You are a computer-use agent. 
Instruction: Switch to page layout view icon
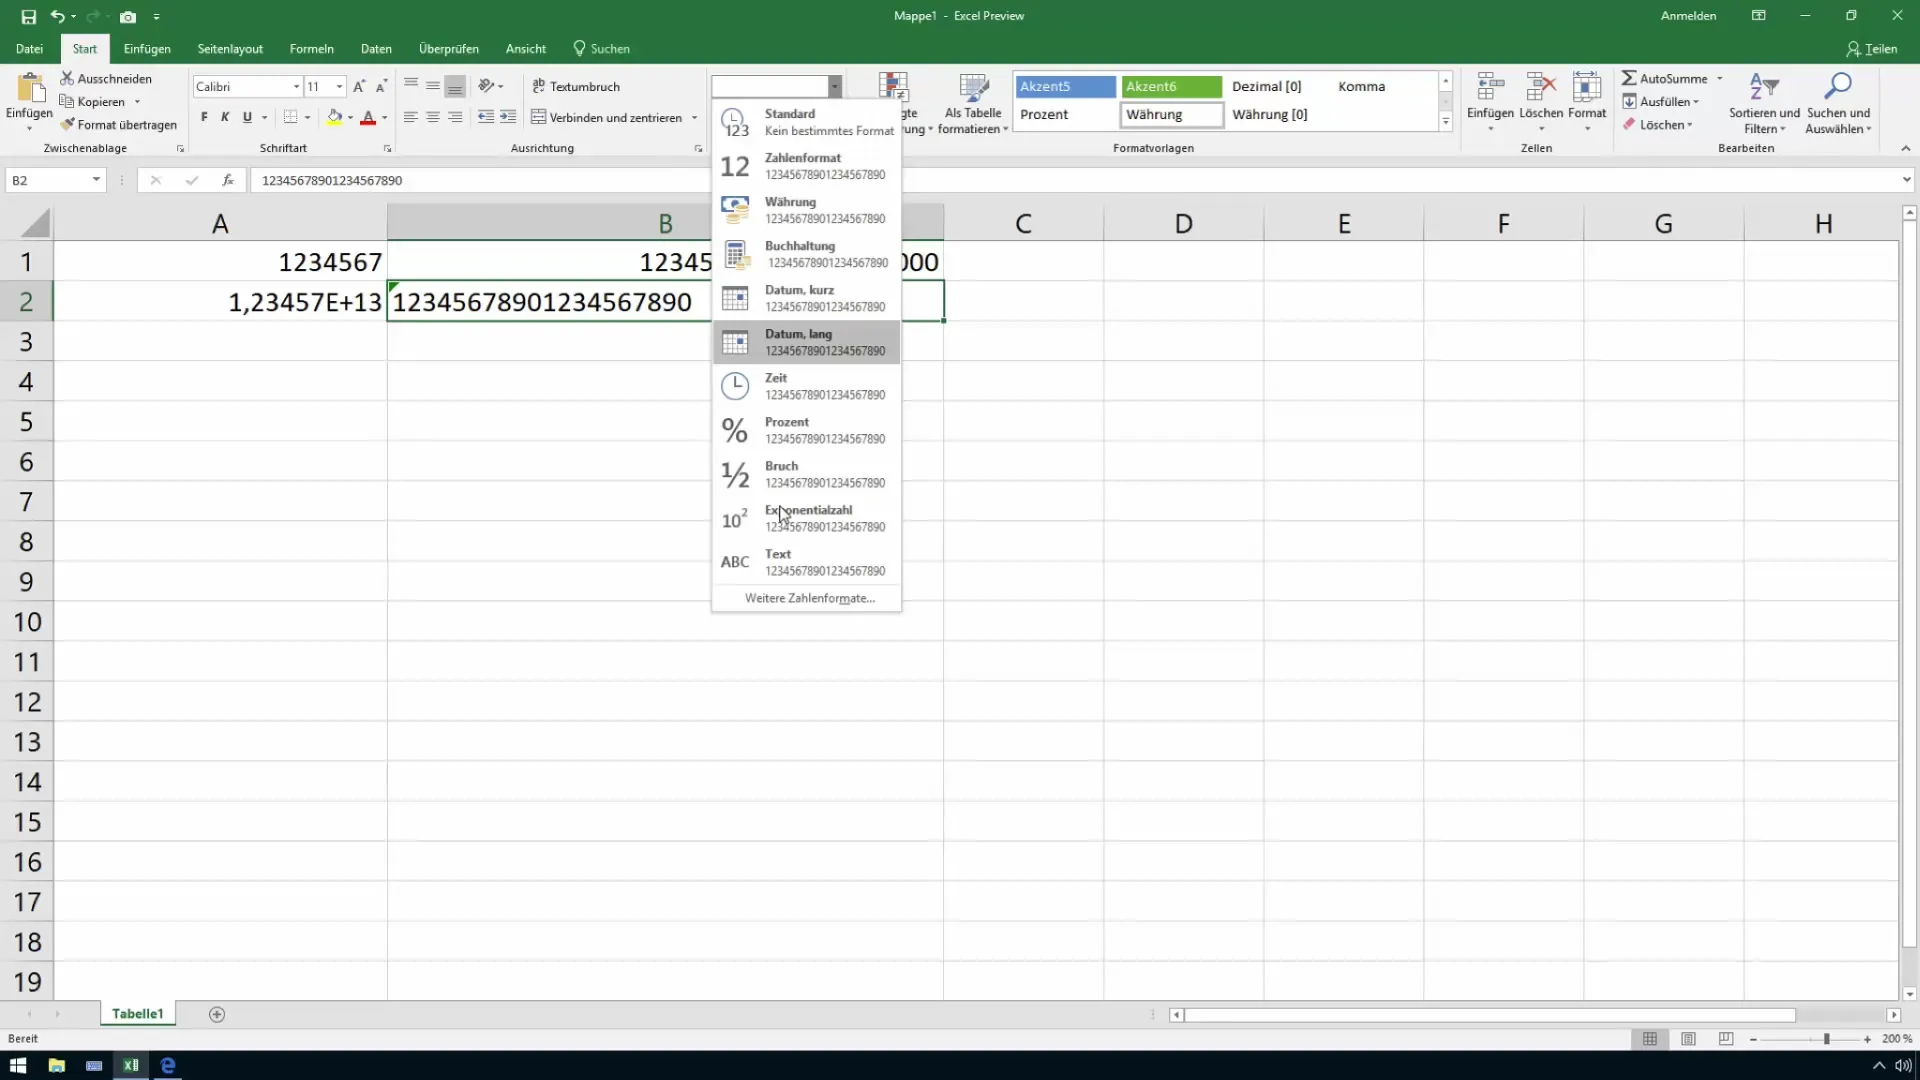click(1688, 1039)
